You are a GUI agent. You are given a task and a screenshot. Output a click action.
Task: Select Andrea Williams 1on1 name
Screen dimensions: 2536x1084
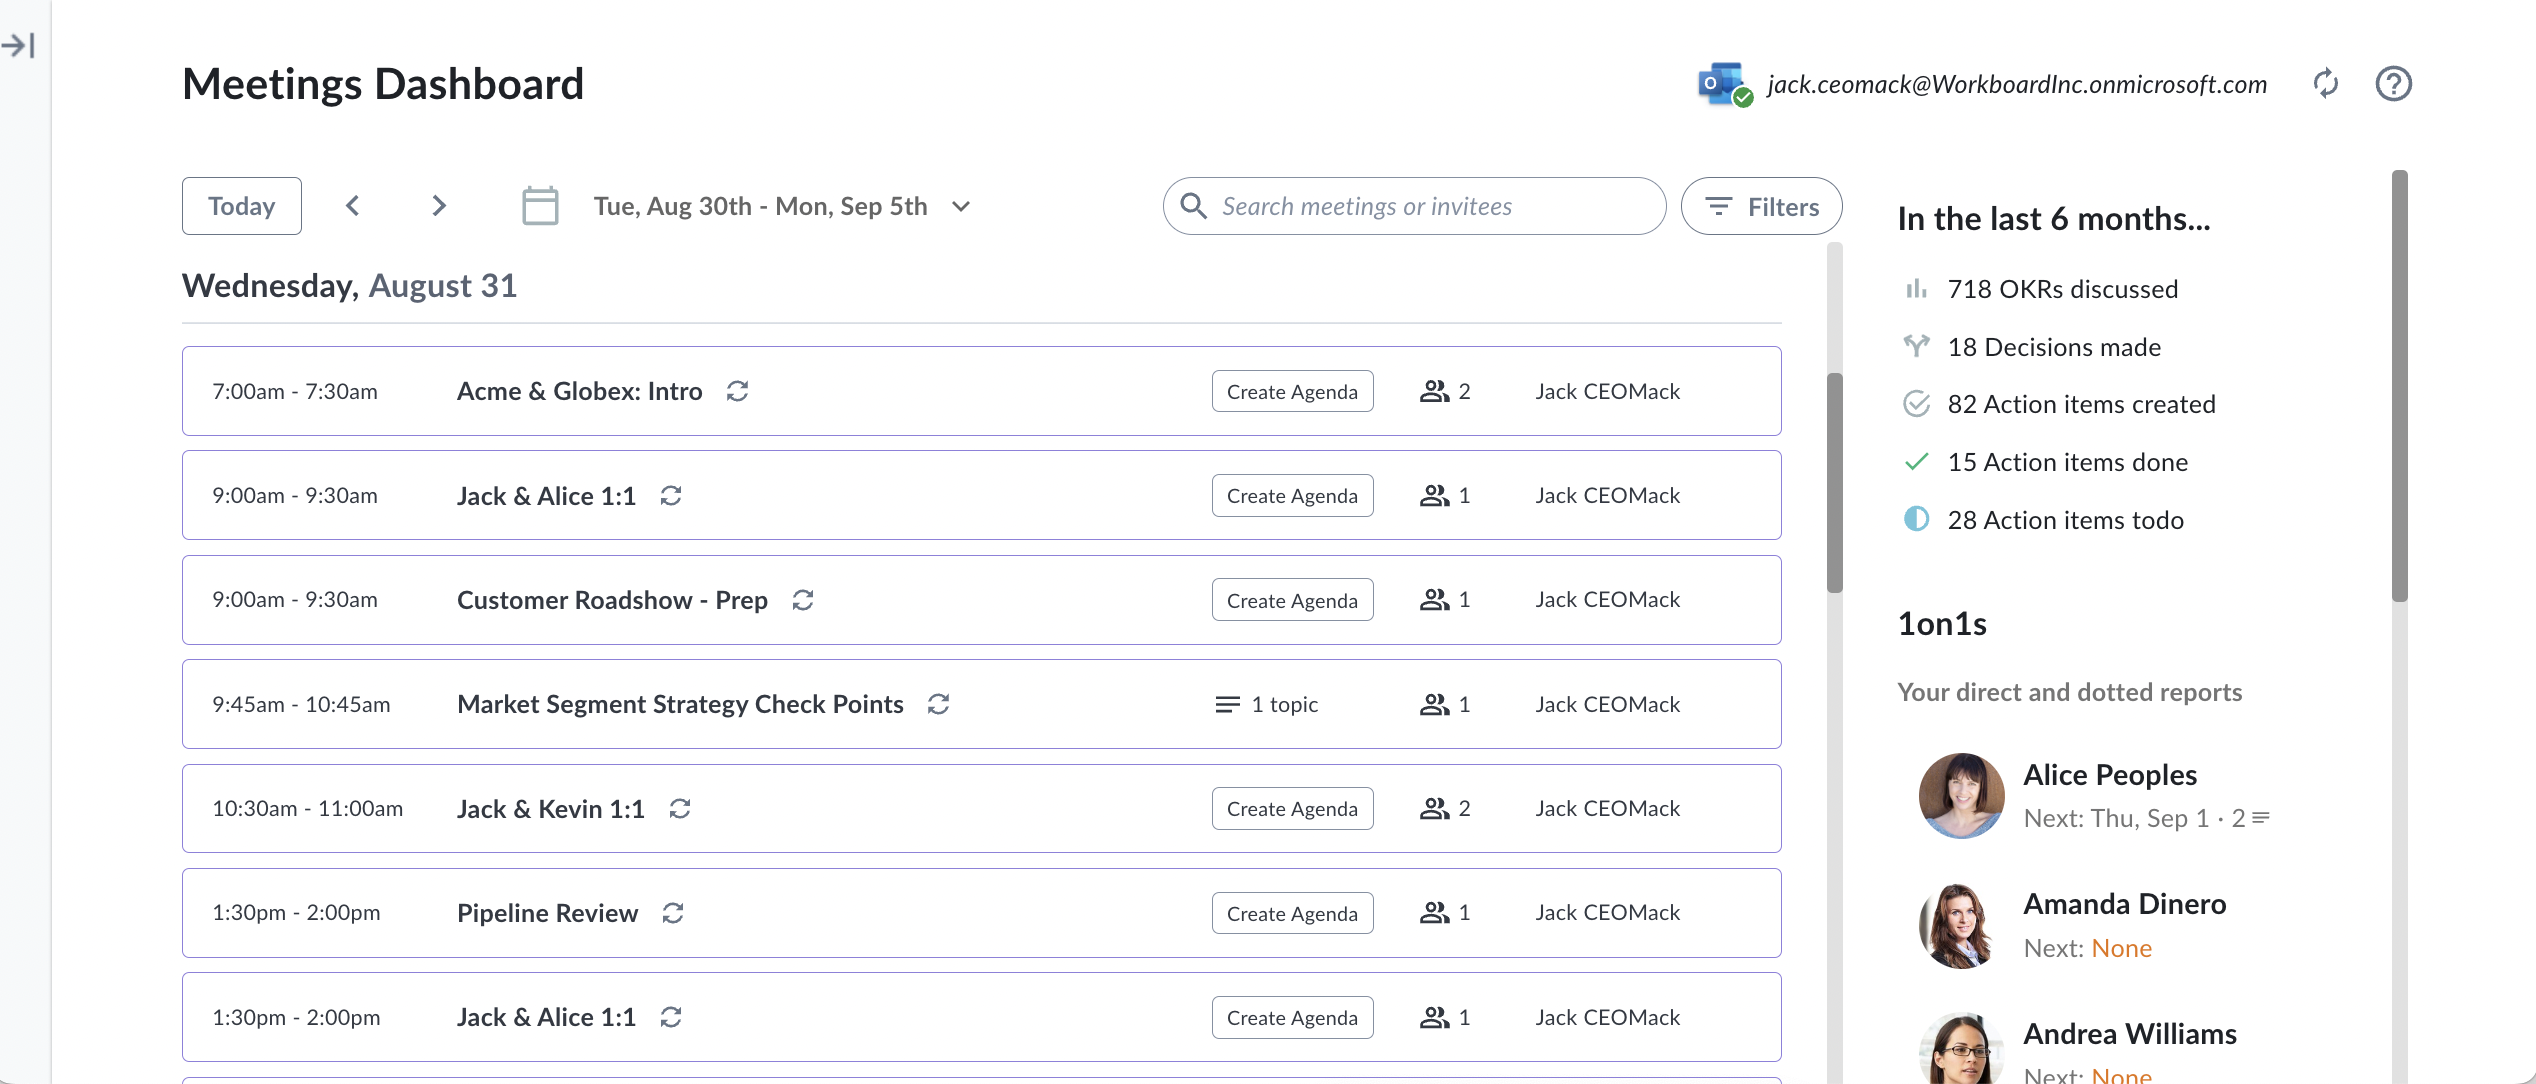2130,1034
